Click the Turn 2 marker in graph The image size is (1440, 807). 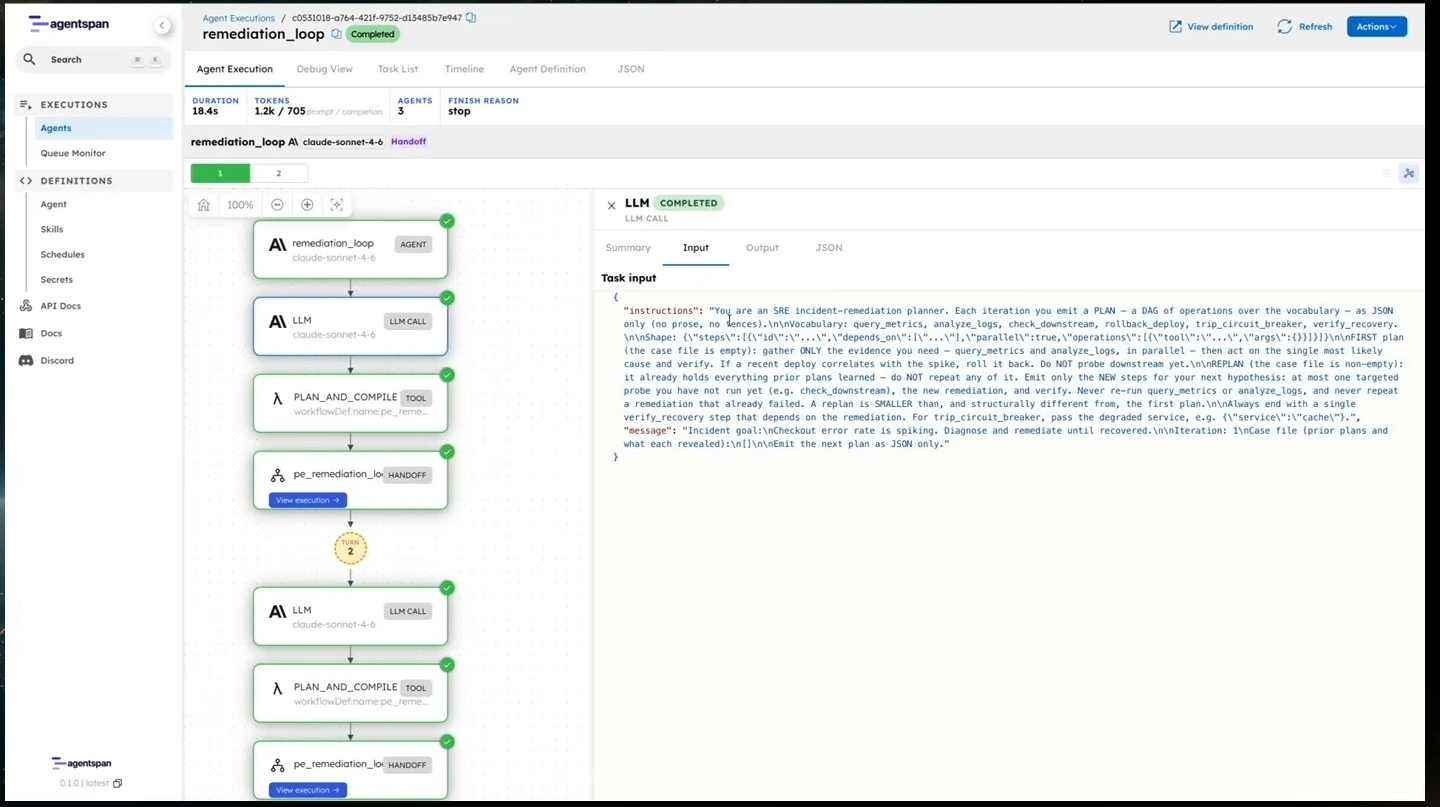350,548
